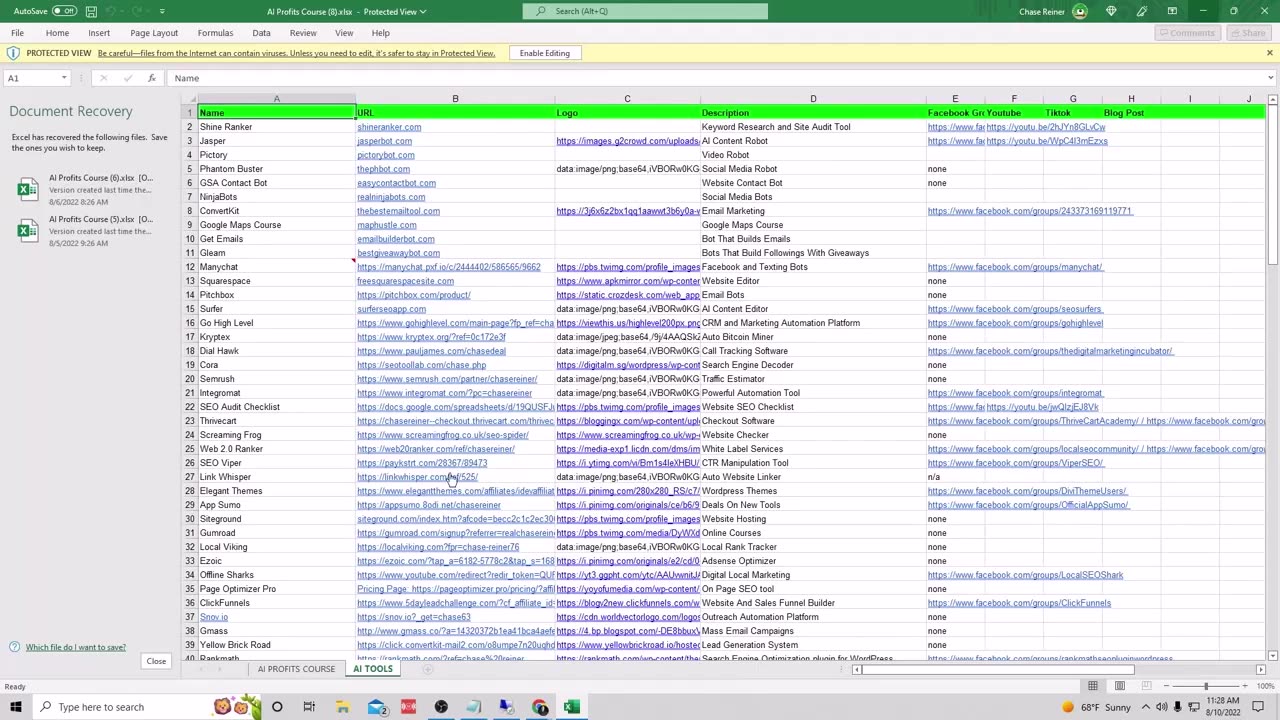Click Which file do I want to save link
The image size is (1280, 720).
[76, 647]
